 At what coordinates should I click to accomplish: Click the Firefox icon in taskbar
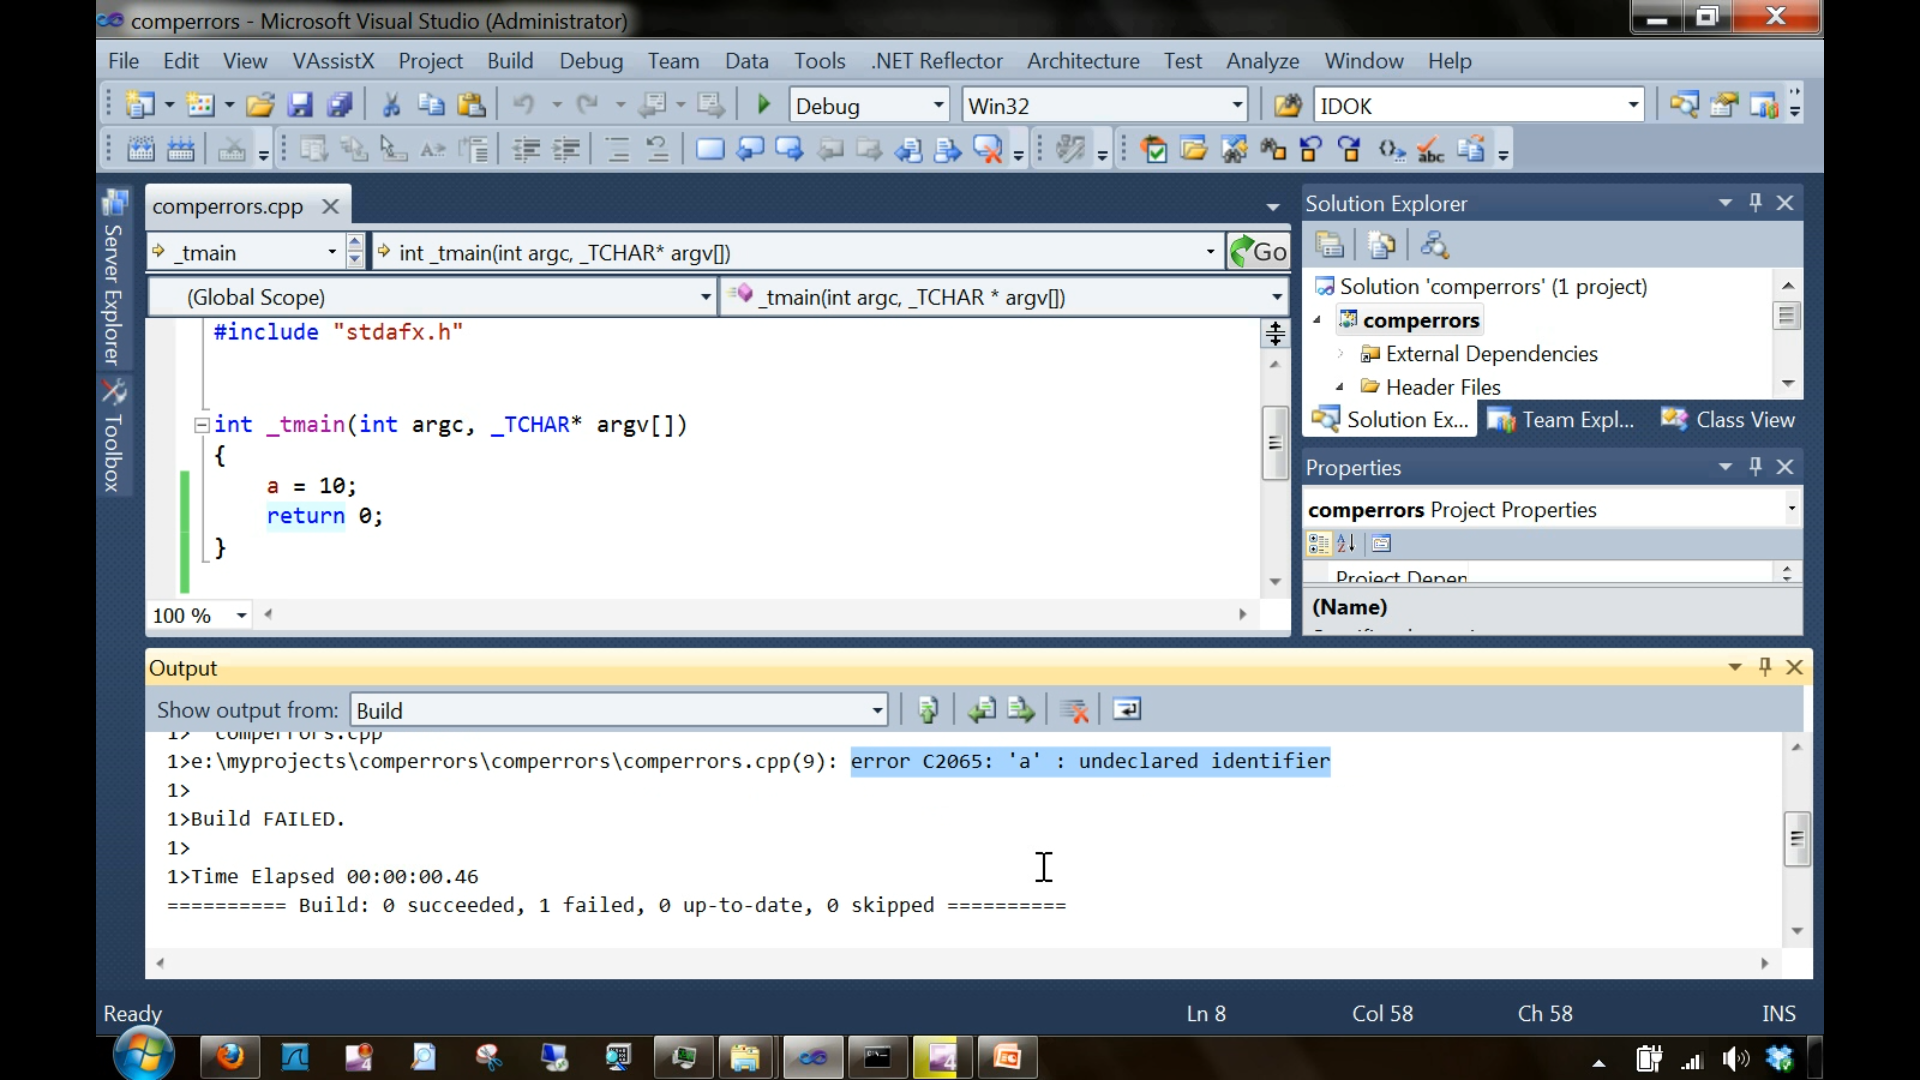230,1057
